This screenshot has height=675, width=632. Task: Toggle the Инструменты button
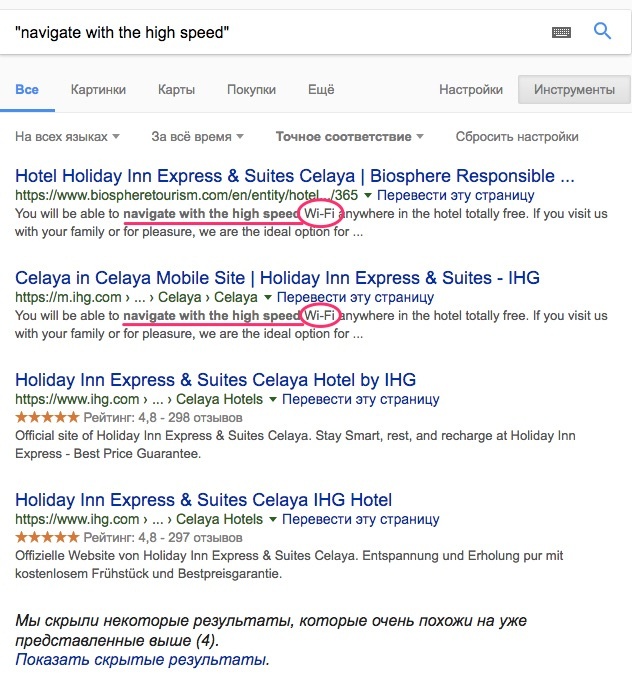click(x=574, y=90)
